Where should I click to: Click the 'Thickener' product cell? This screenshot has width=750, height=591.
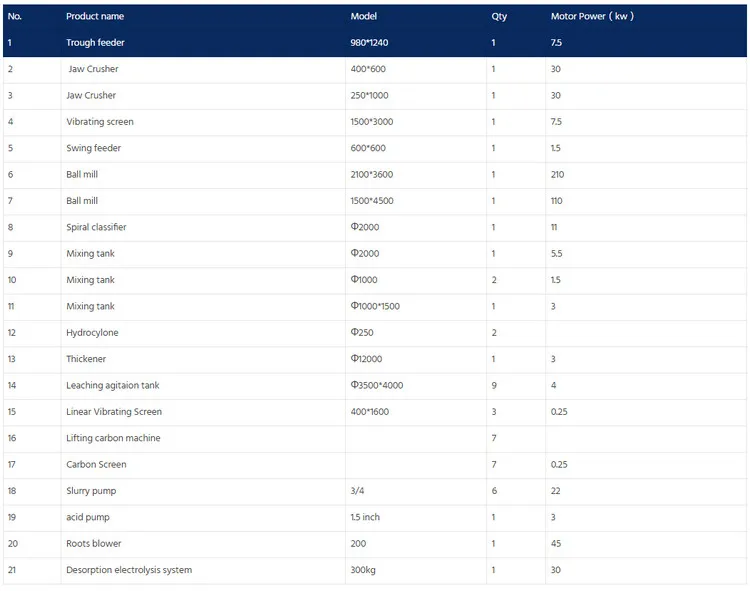click(86, 359)
